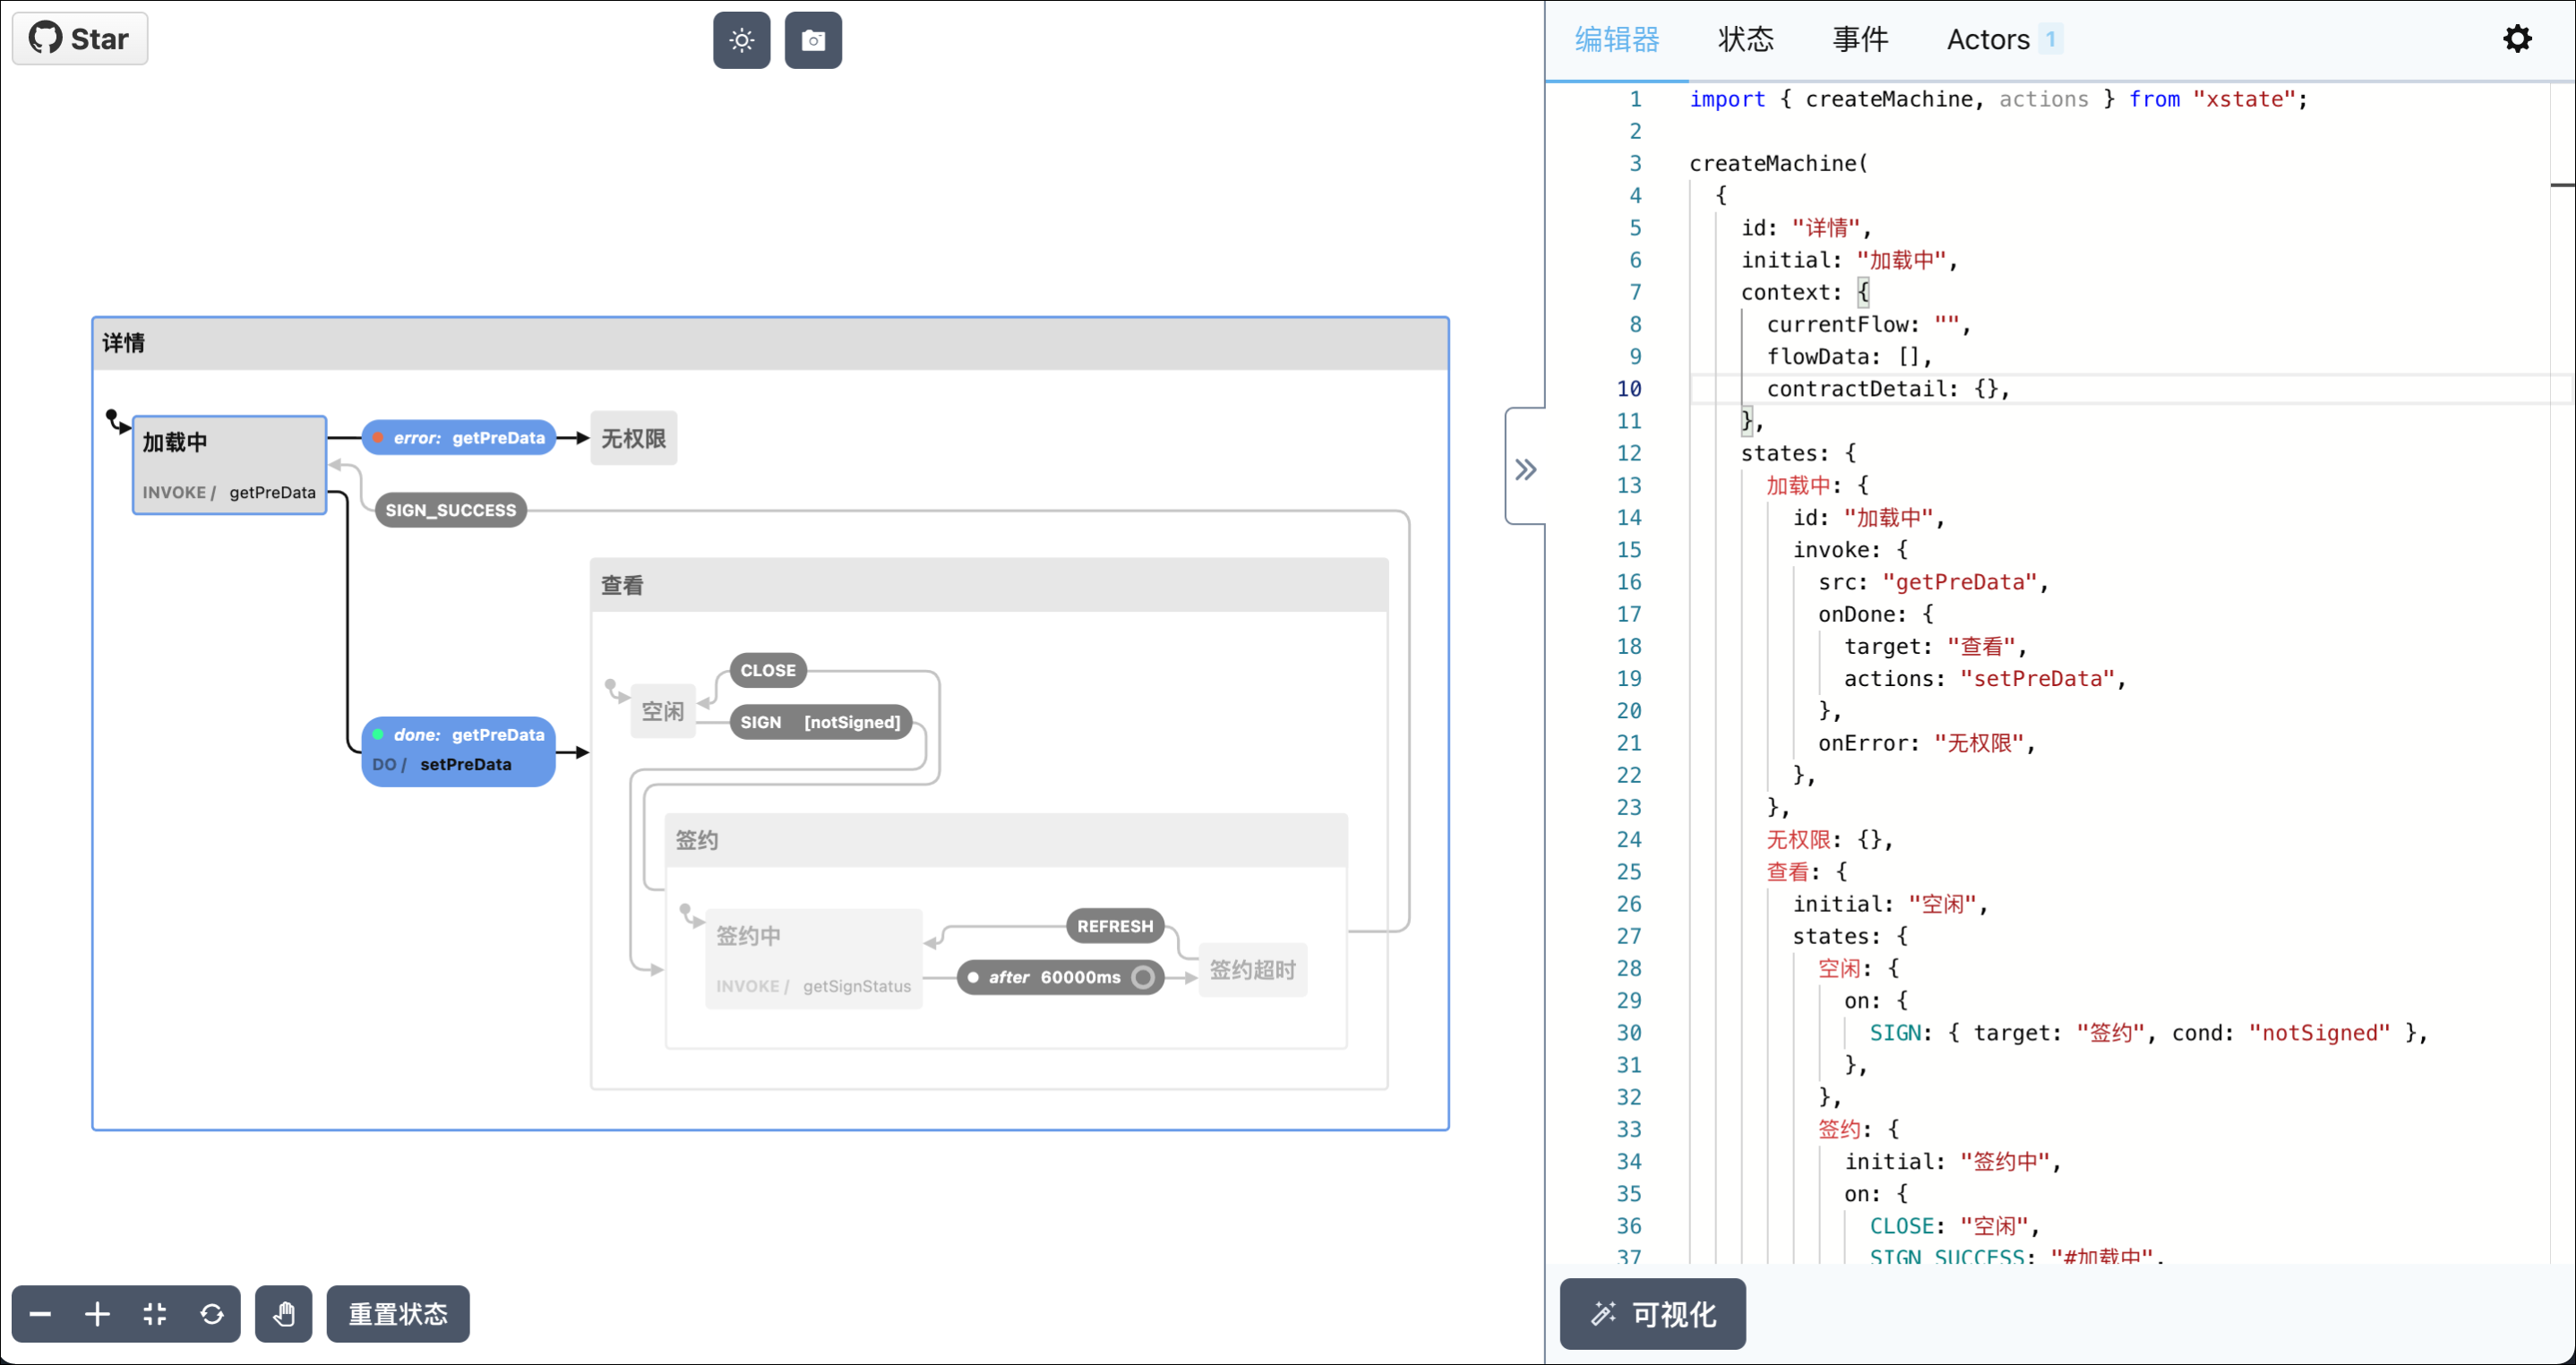Click code line 10 contractDetail in editor
This screenshot has width=2576, height=1365.
click(1887, 389)
